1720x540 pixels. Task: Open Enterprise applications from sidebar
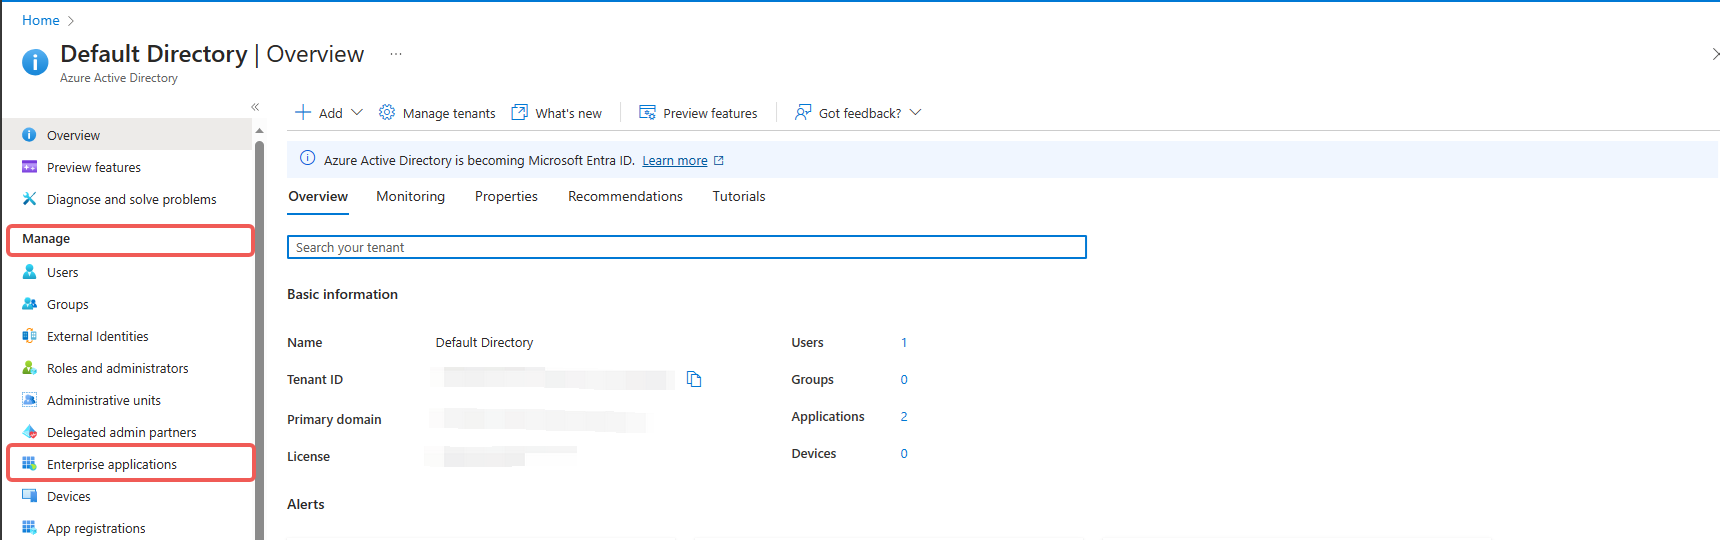111,464
